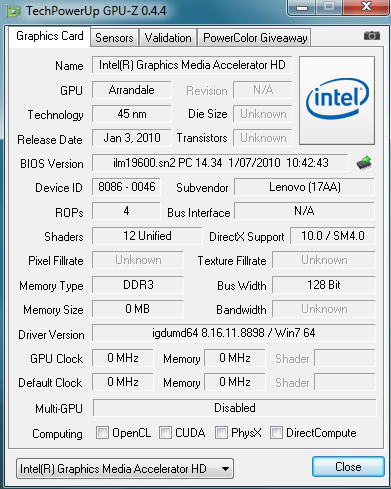This screenshot has width=391, height=489.
Task: Click the Transistors Unknown field
Action: point(263,138)
